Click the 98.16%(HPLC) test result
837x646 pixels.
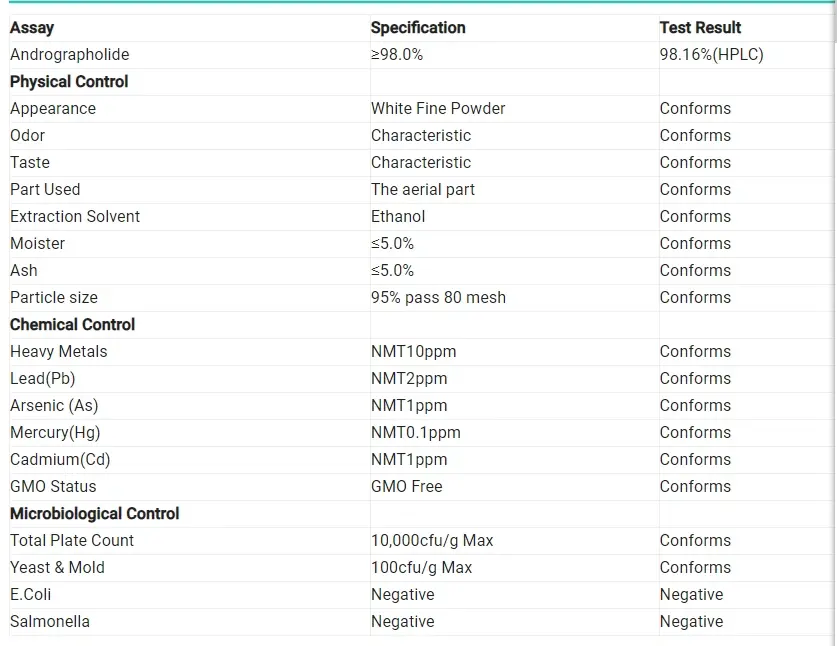[711, 55]
